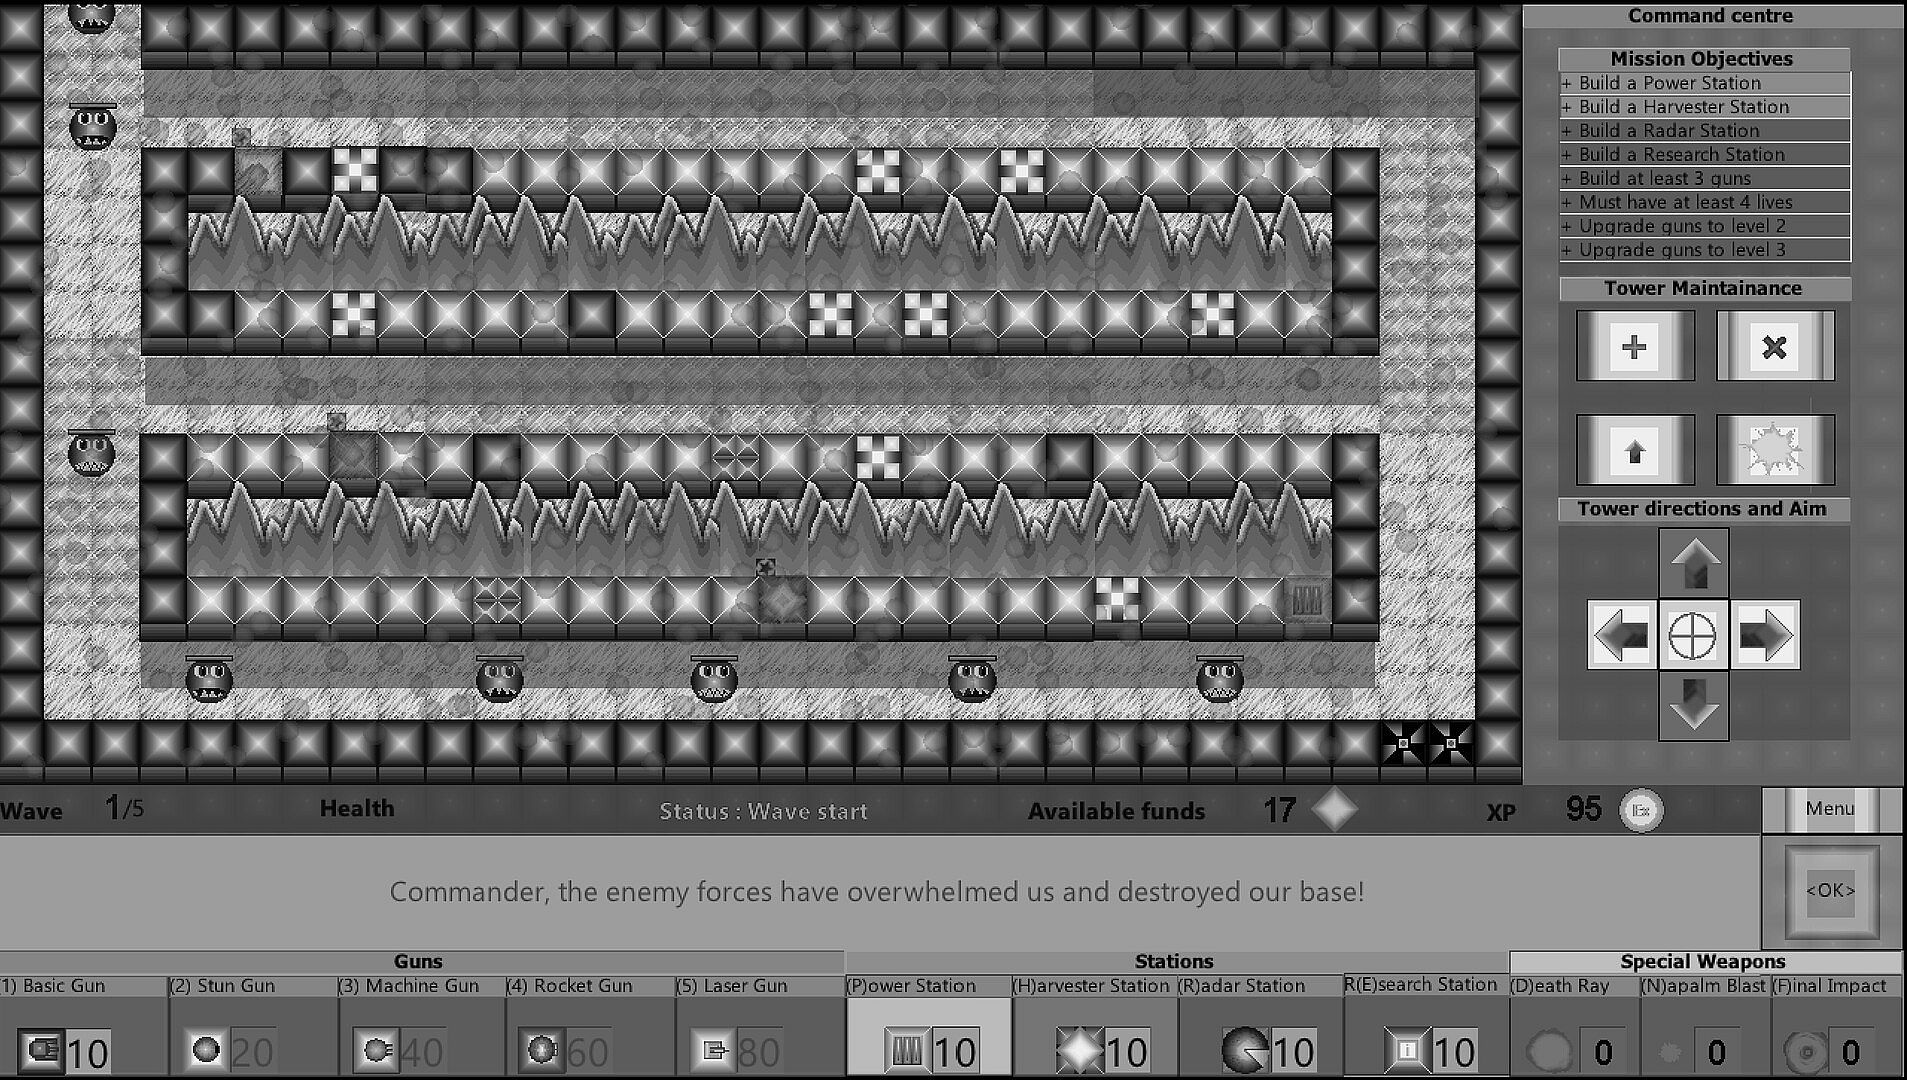The height and width of the screenshot is (1080, 1907).
Task: Click the harvester tower on the lower wall
Action: [x=784, y=599]
